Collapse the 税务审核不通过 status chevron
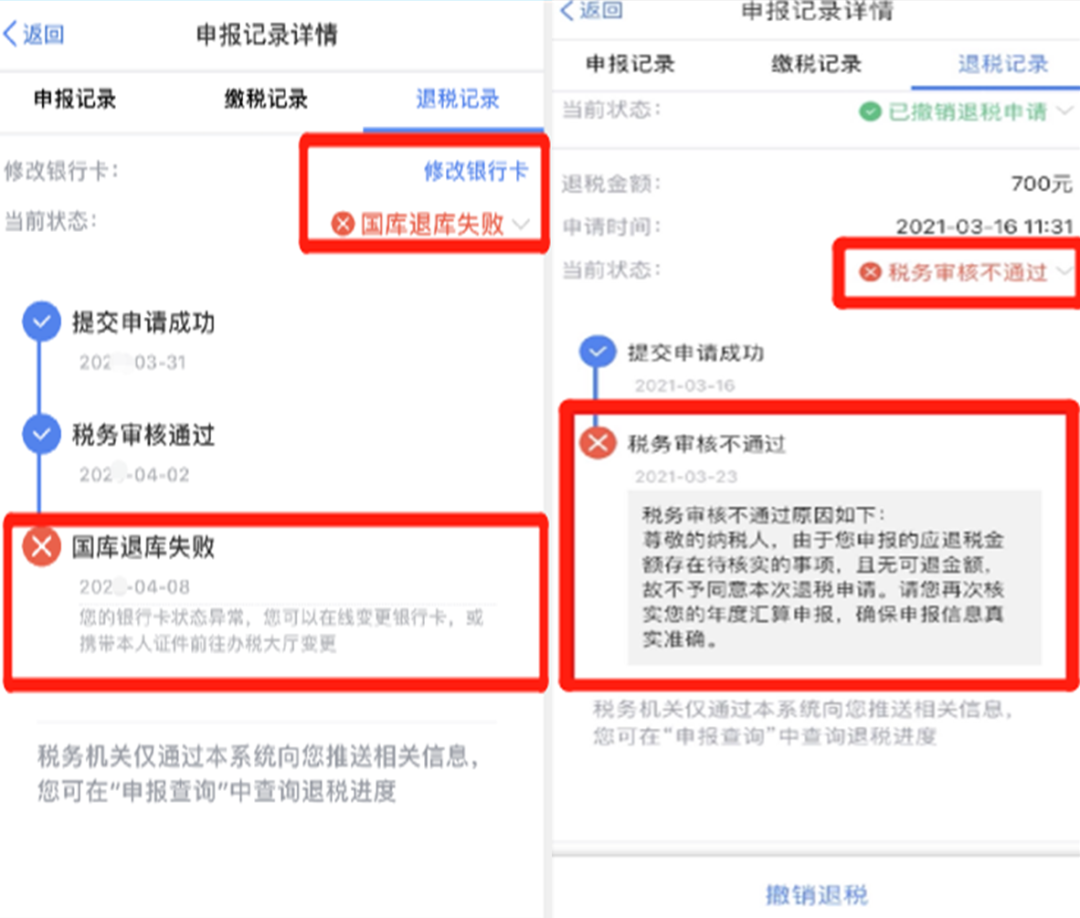This screenshot has height=918, width=1080. (x=1064, y=271)
